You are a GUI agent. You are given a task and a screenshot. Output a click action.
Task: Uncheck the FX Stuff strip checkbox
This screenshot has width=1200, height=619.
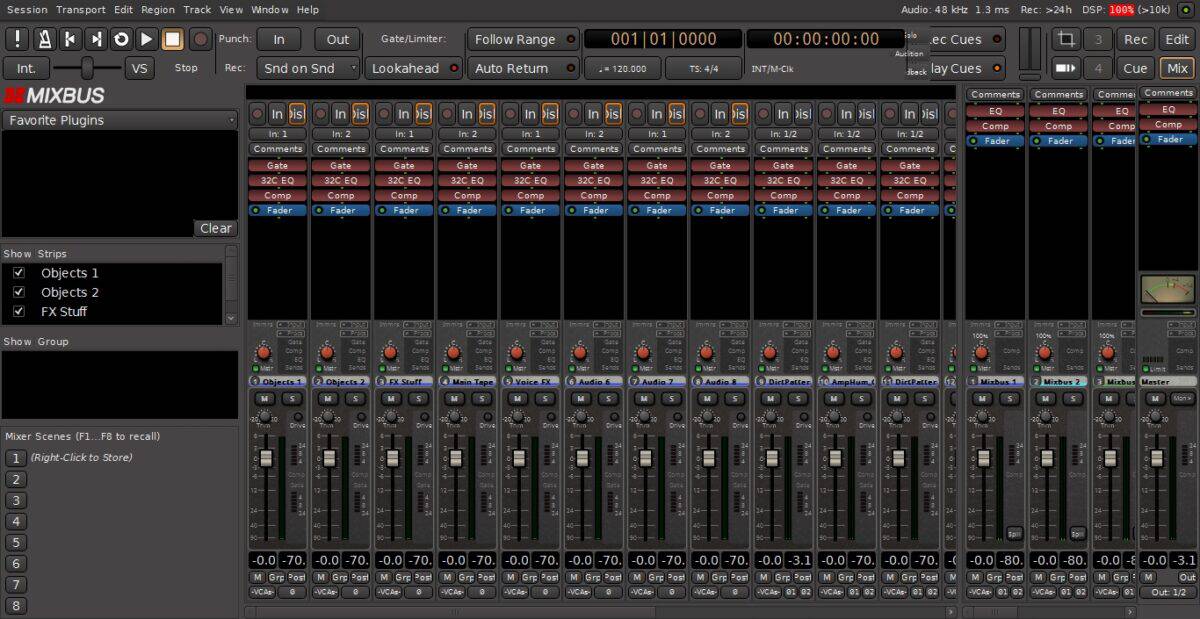click(18, 312)
